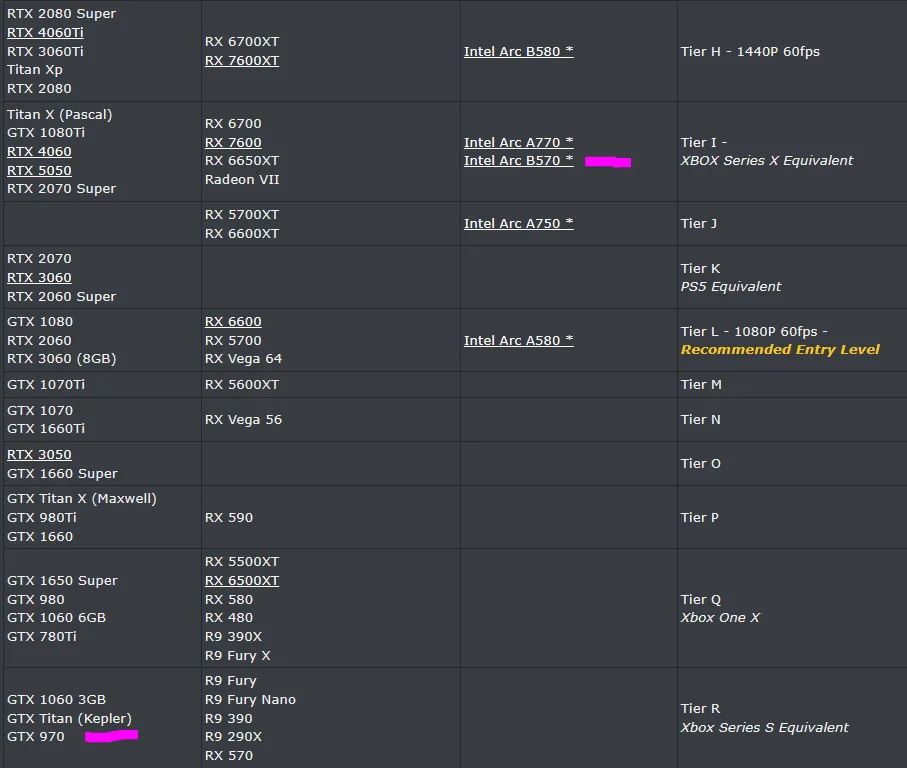
Task: Click the underlined RX 7600 link in Tier I
Action: click(233, 142)
